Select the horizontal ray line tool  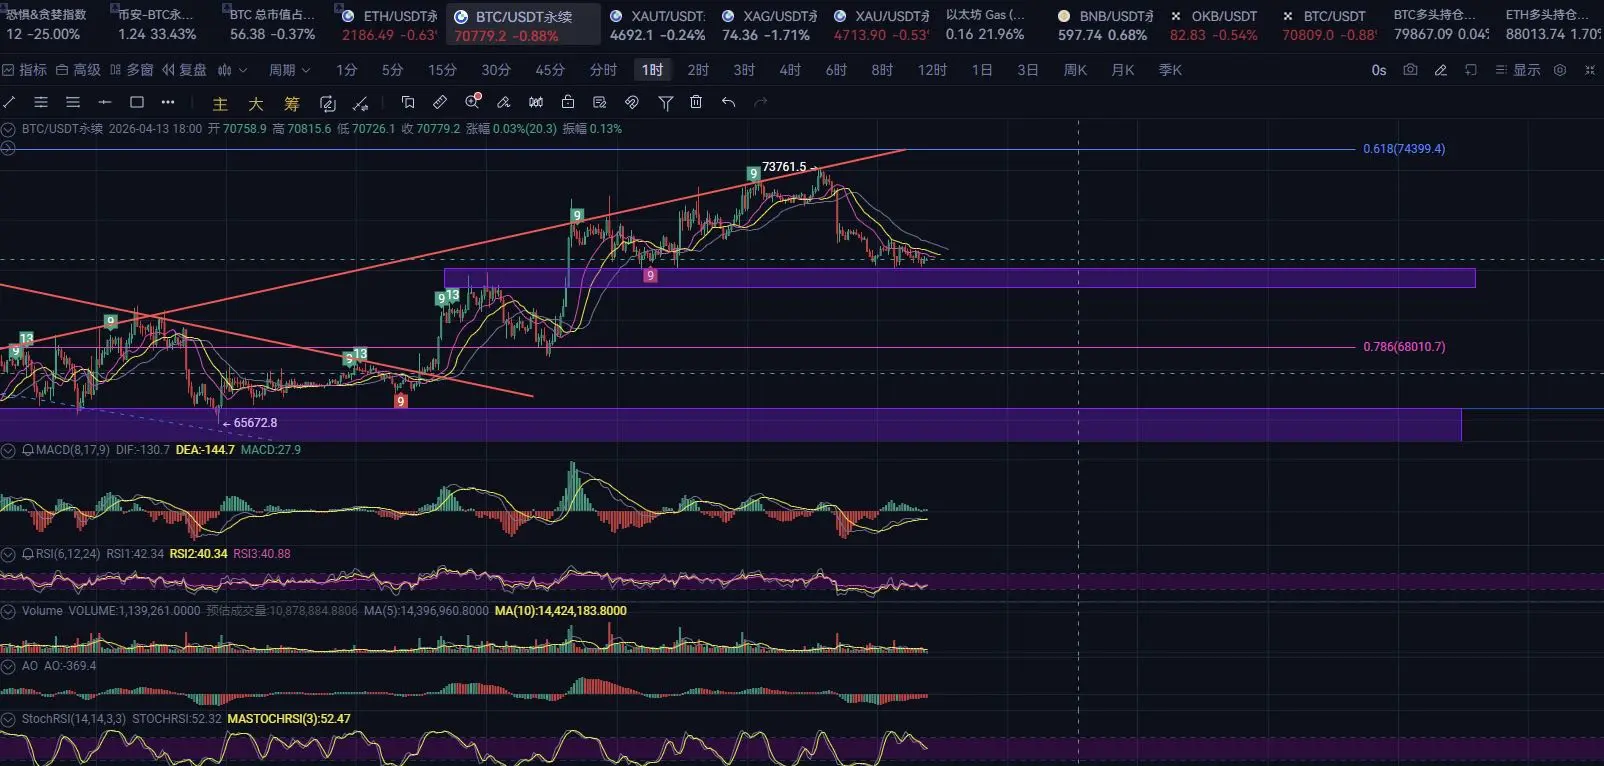point(105,102)
